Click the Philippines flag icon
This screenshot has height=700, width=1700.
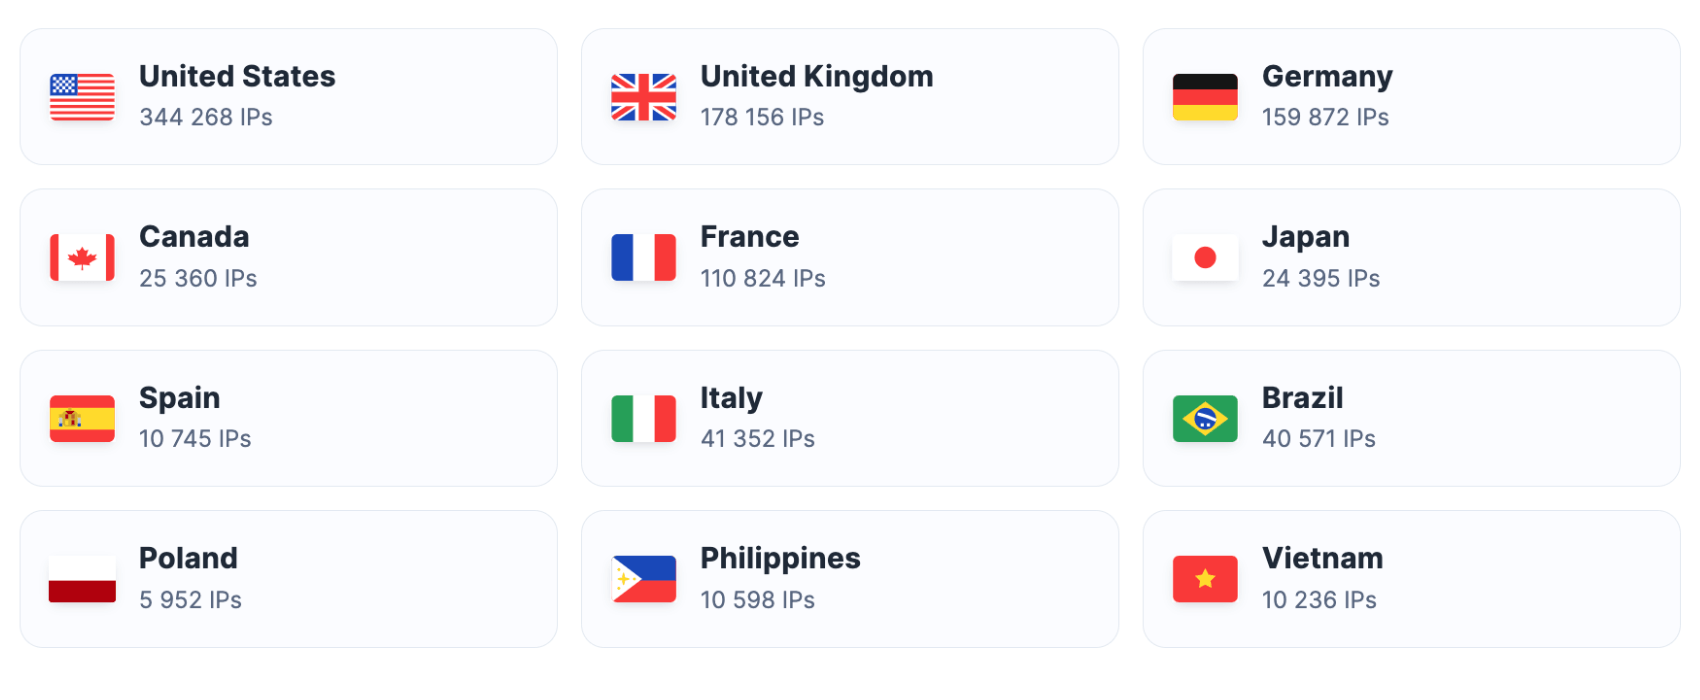coord(644,580)
